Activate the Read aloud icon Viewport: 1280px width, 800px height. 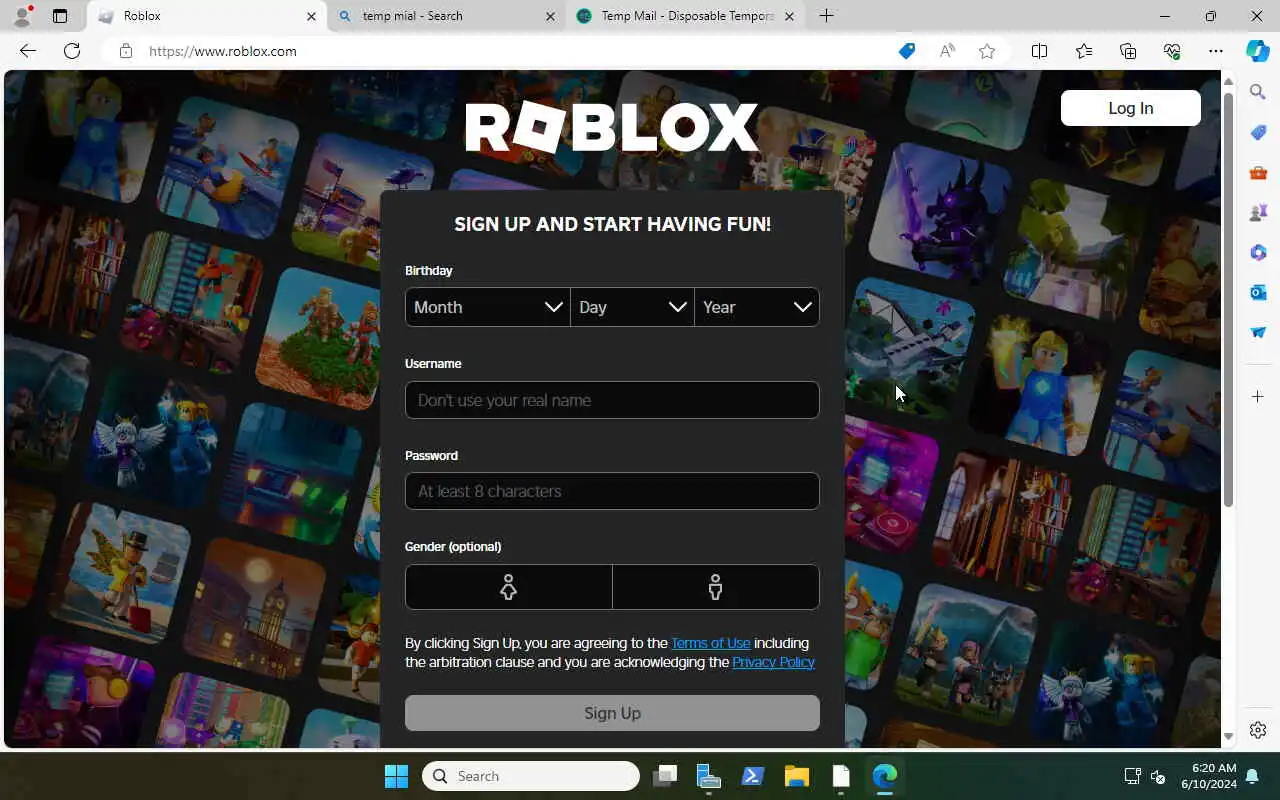point(947,51)
